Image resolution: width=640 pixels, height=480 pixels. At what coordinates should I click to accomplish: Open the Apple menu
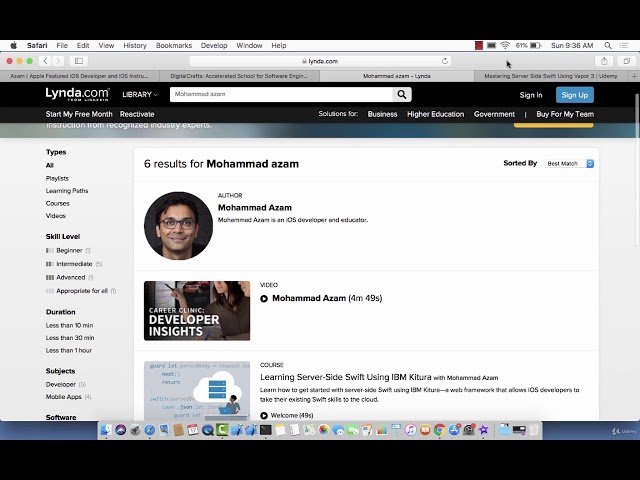point(13,45)
